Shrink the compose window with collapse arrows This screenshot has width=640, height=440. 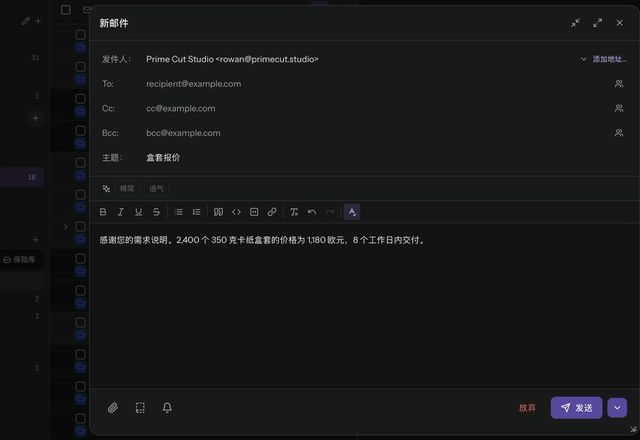pos(576,23)
